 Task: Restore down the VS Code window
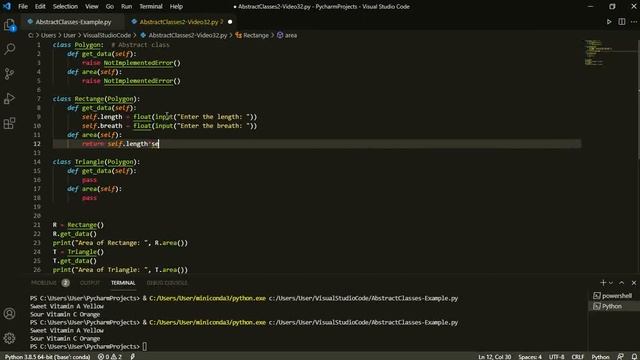point(612,7)
